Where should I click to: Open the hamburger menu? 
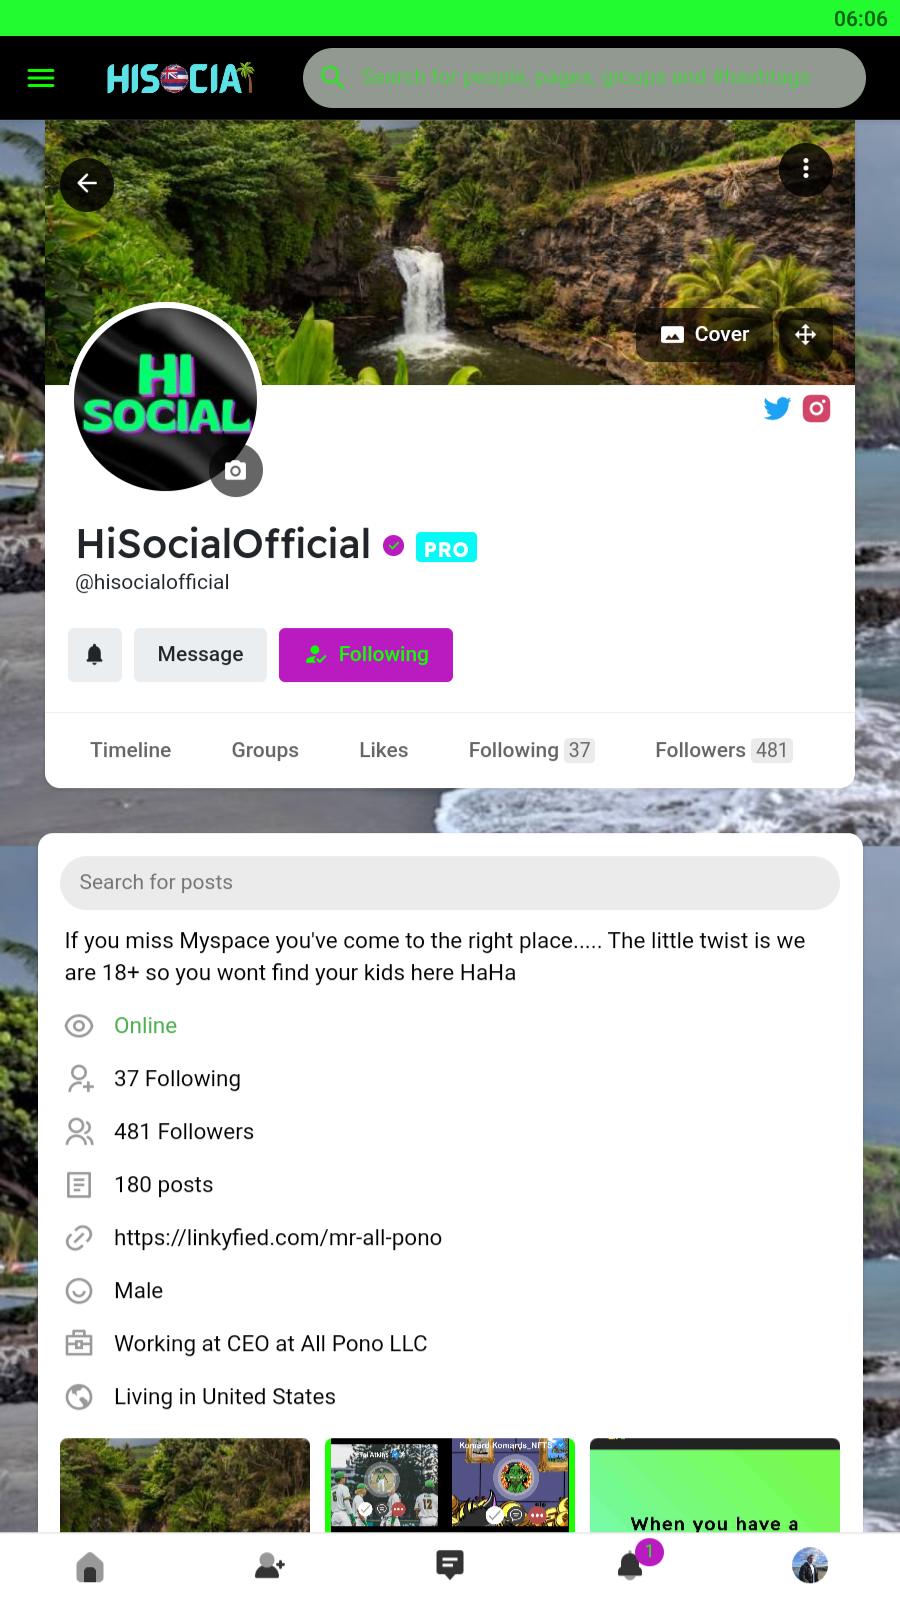41,78
